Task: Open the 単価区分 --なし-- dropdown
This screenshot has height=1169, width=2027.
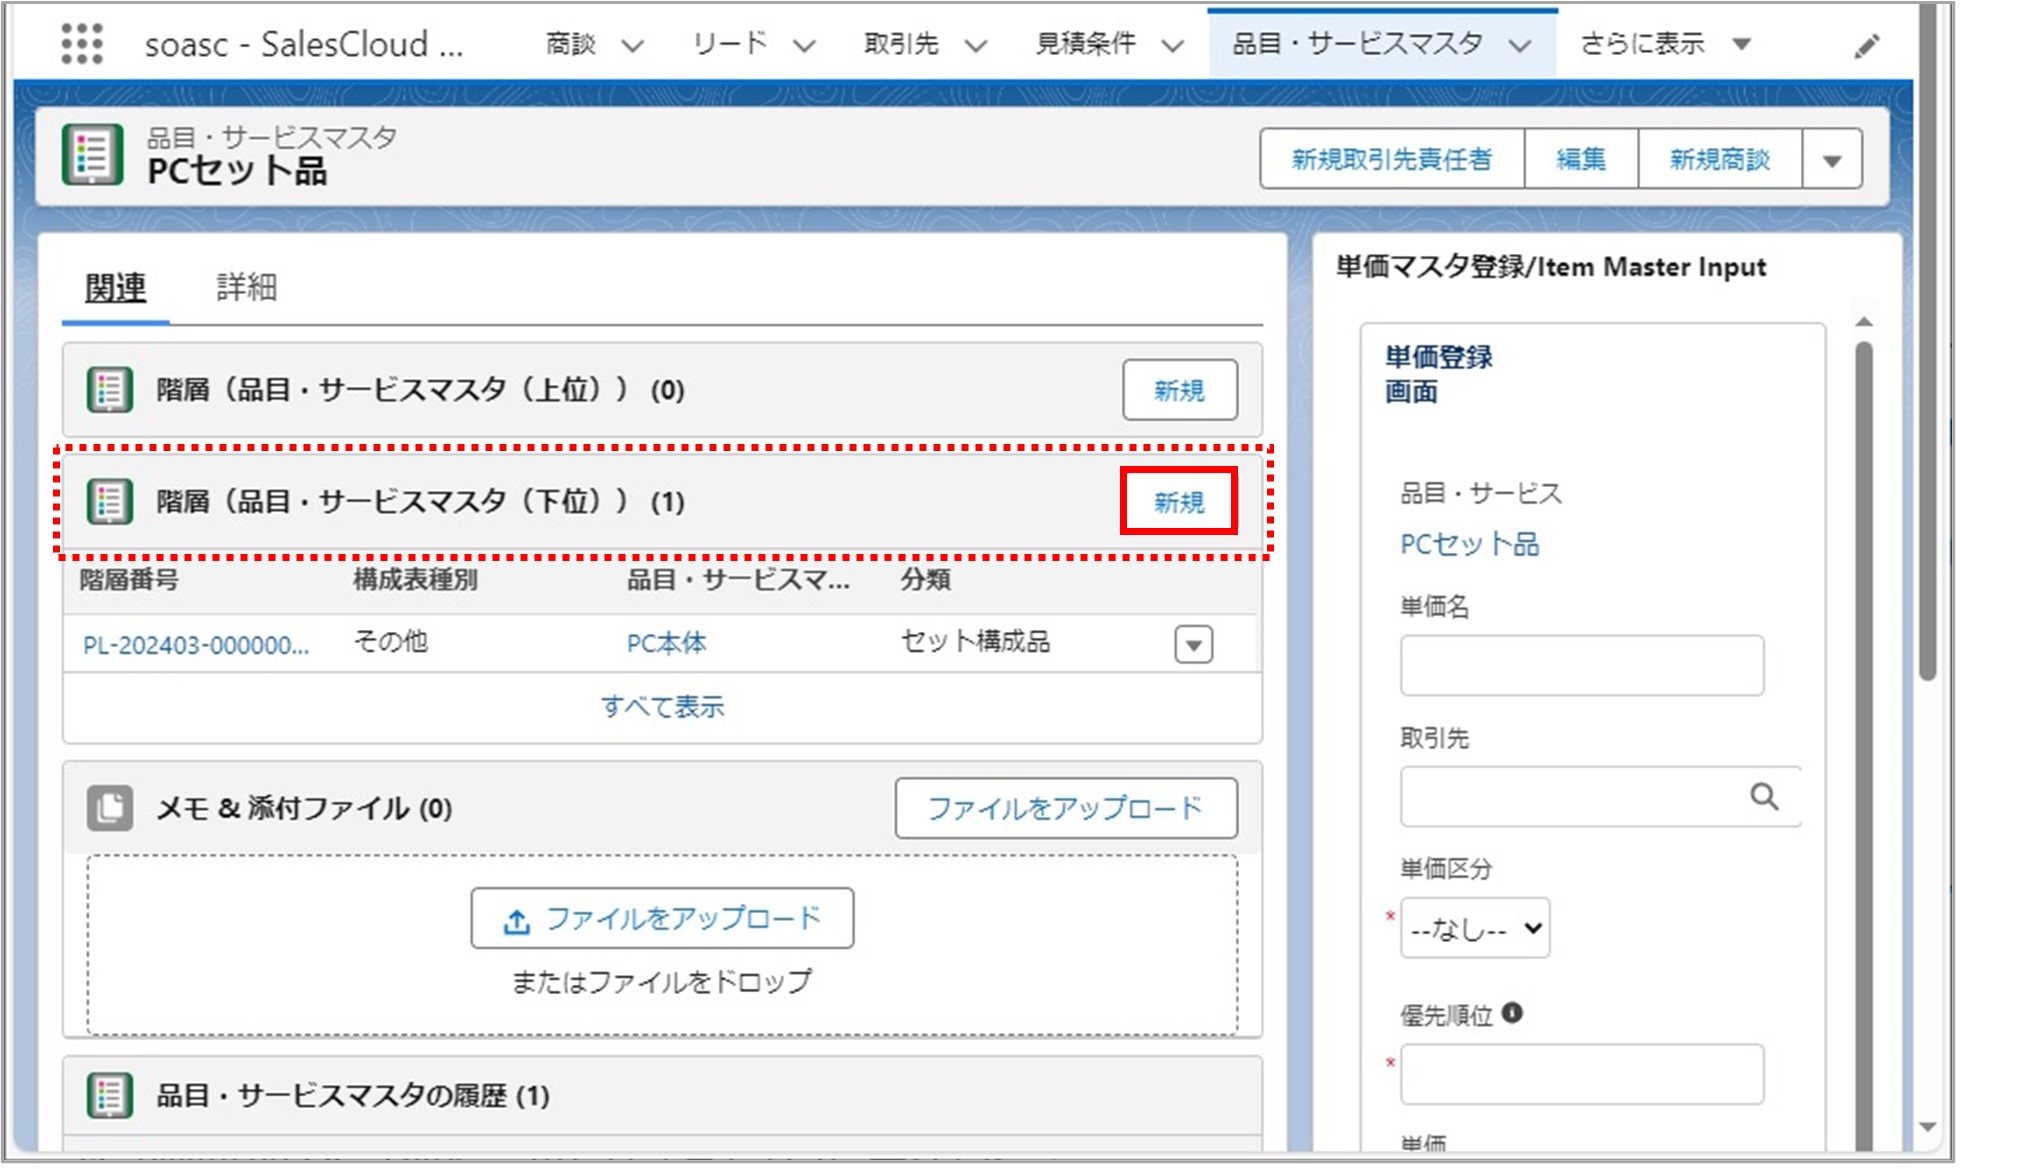Action: pyautogui.click(x=1475, y=928)
